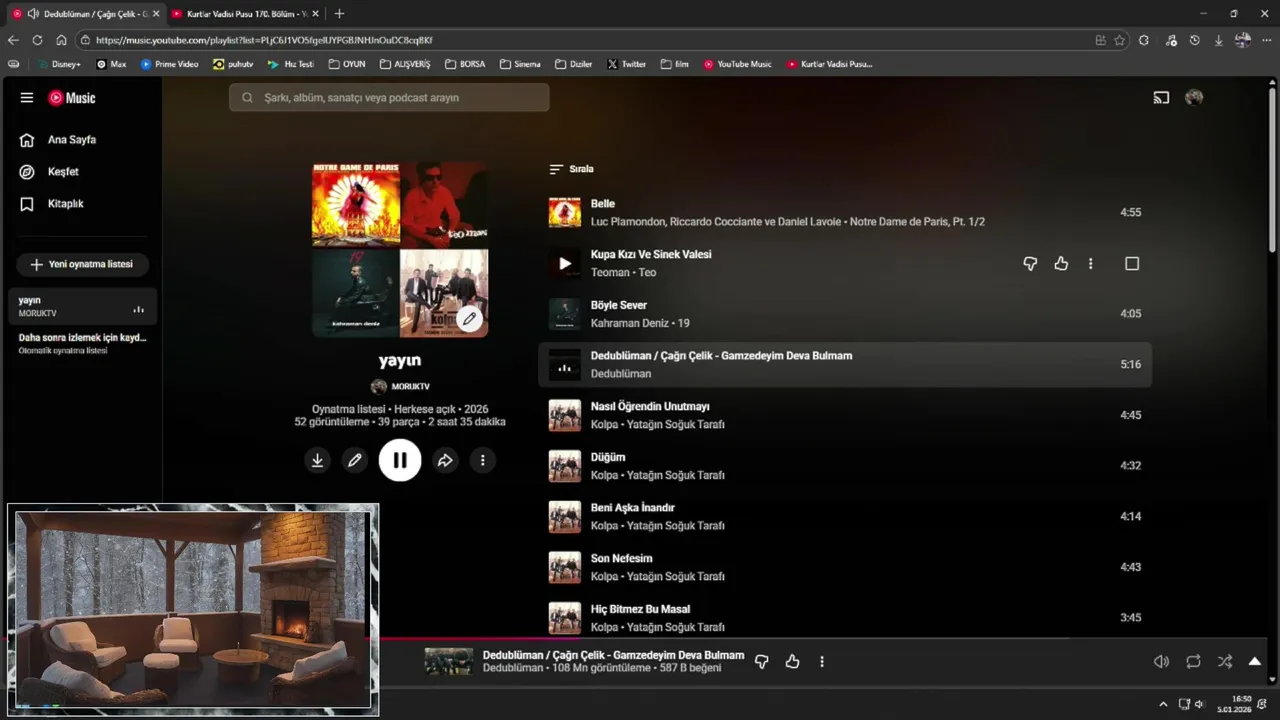Image resolution: width=1280 pixels, height=720 pixels.
Task: Open Kahraman Deniz artist link
Action: click(x=629, y=324)
